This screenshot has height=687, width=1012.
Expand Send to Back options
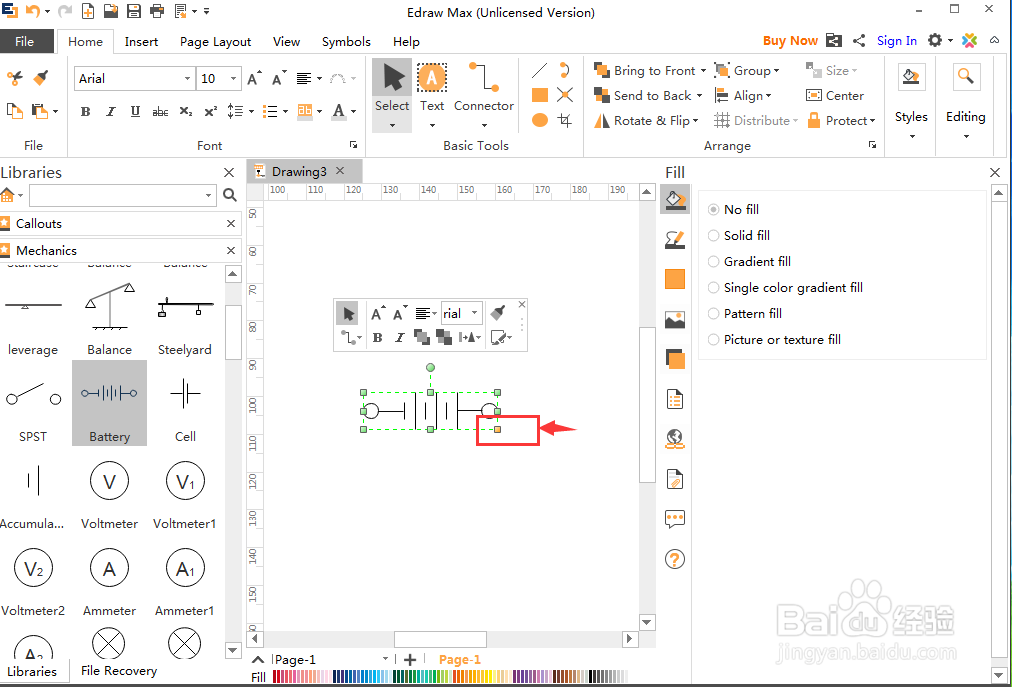click(699, 96)
